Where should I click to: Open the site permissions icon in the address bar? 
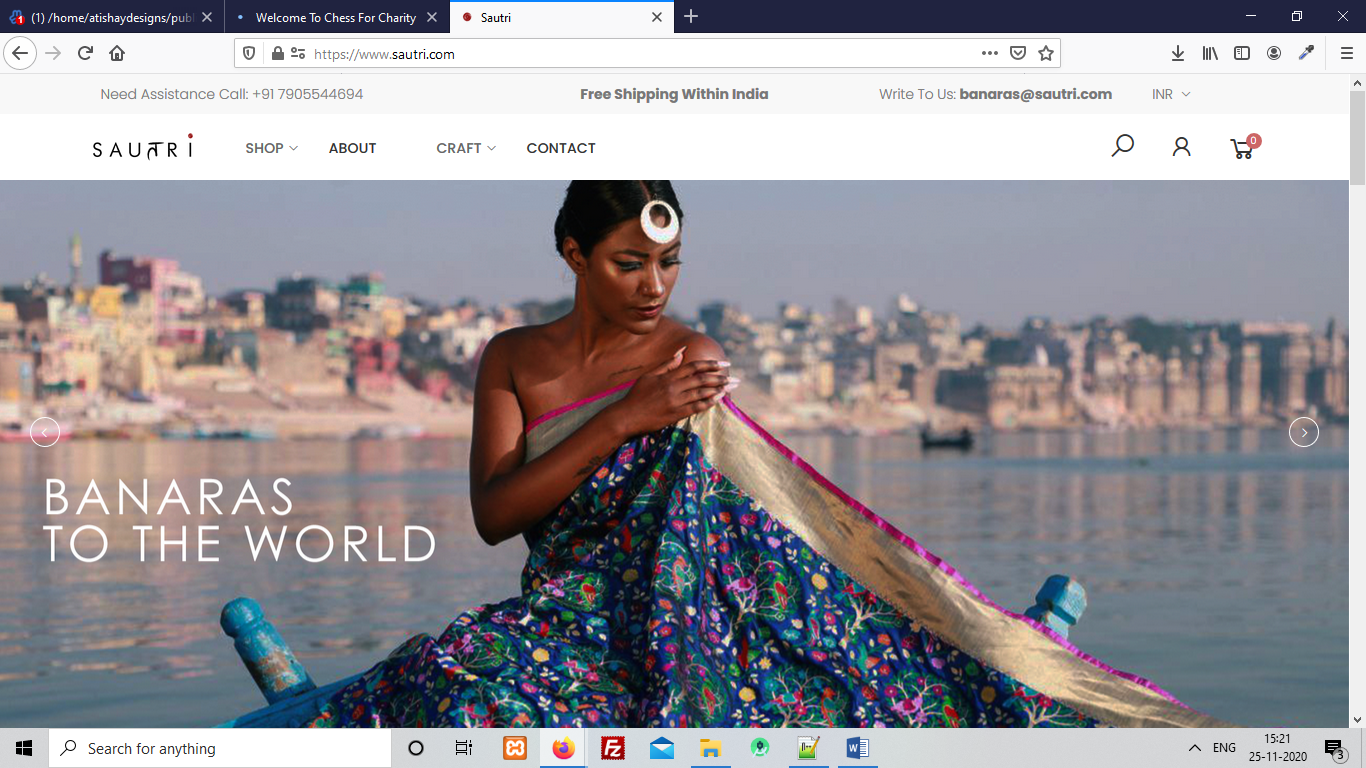[297, 53]
